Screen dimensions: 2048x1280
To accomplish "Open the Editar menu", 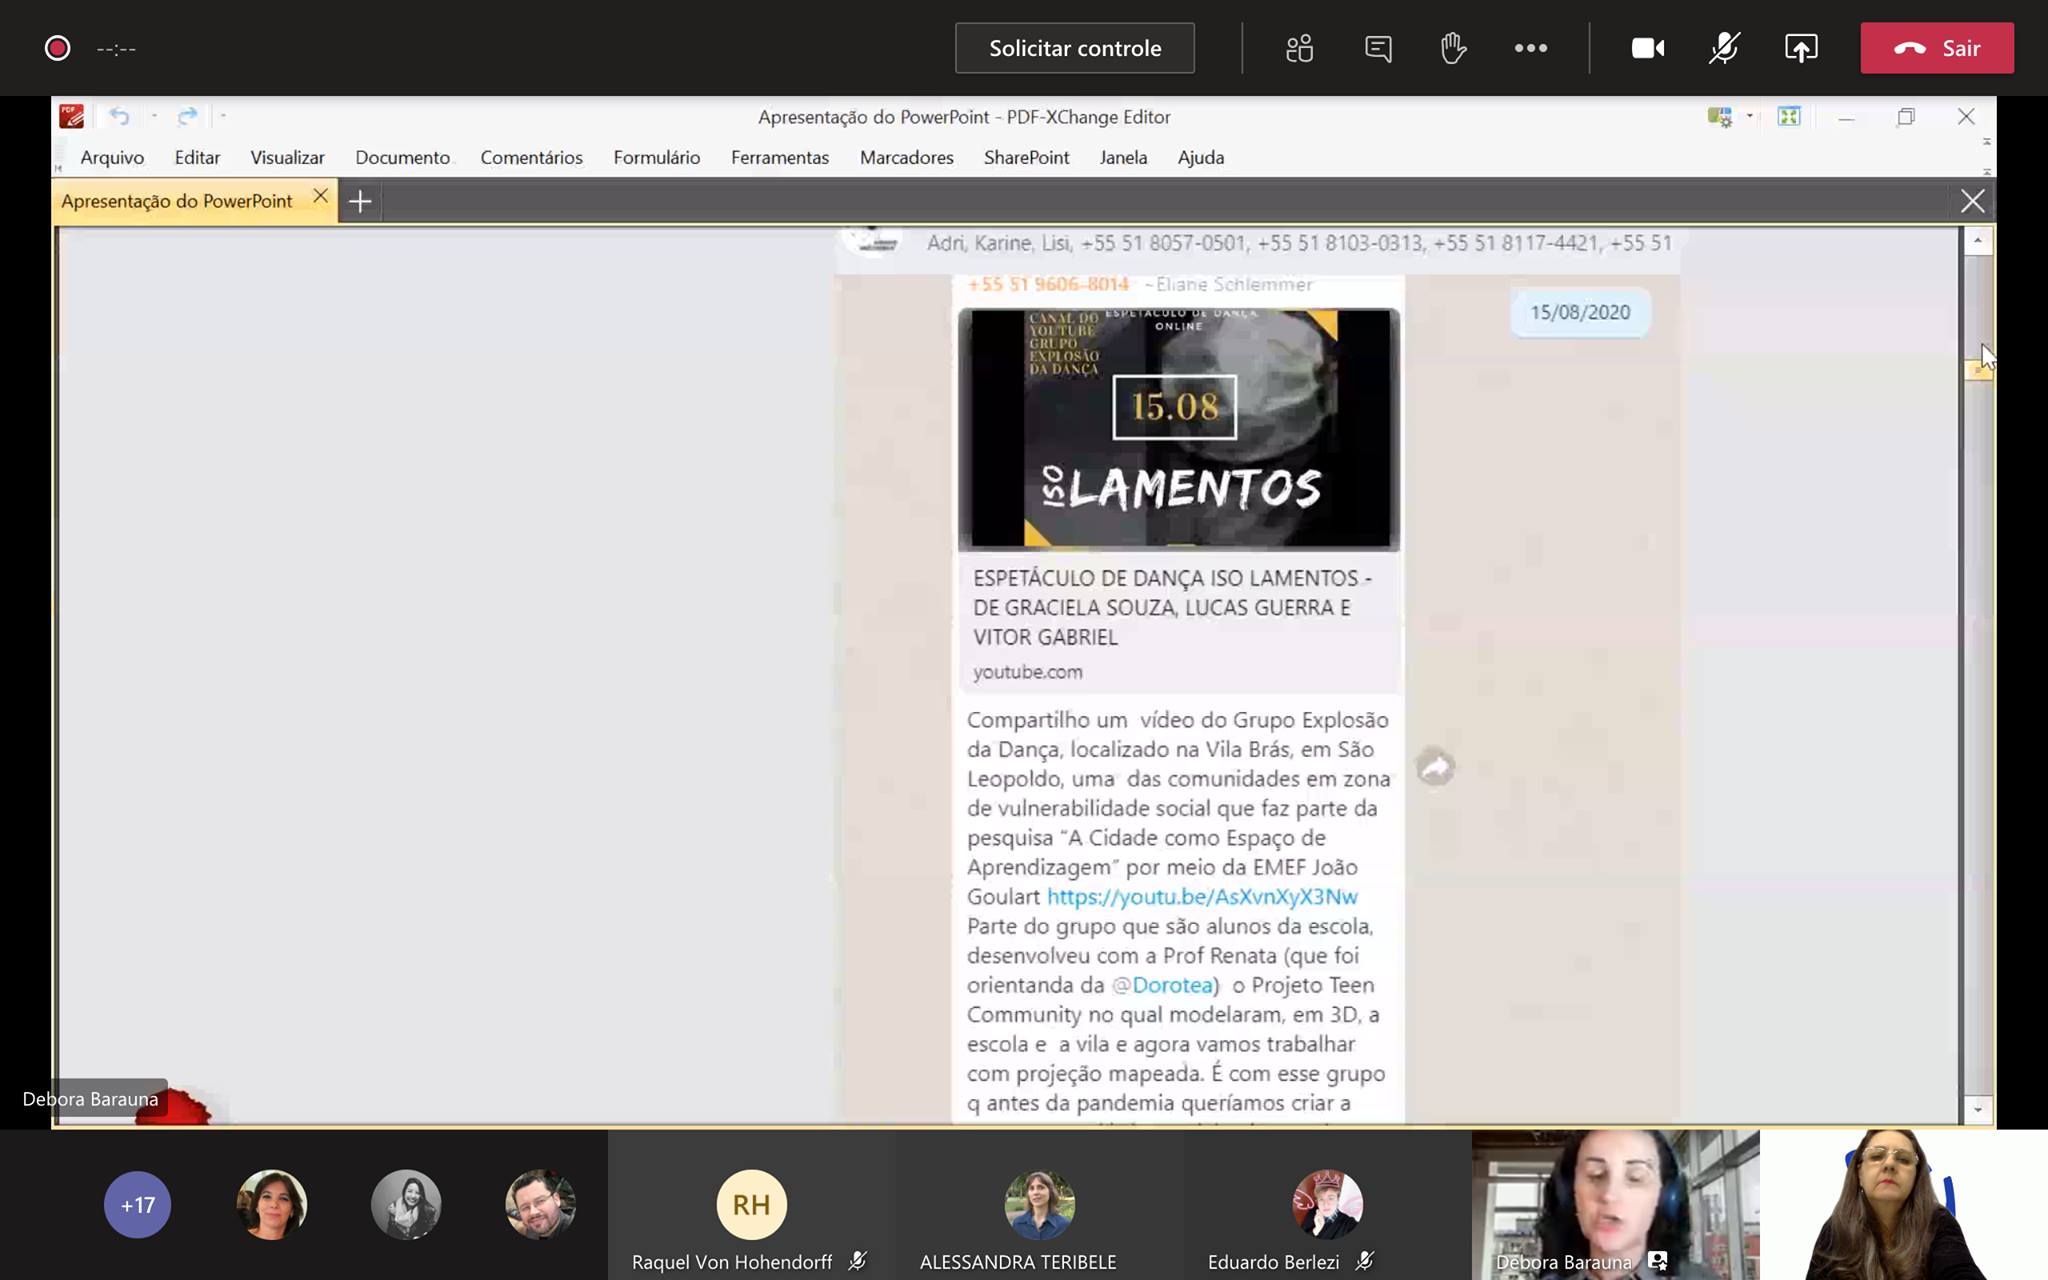I will 197,157.
